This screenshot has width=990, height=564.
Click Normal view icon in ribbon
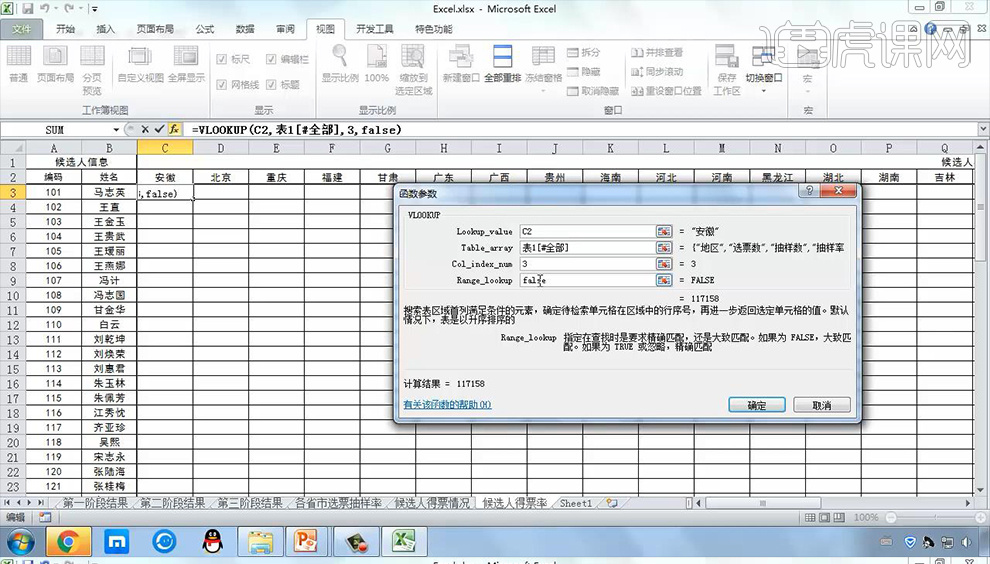pos(18,63)
